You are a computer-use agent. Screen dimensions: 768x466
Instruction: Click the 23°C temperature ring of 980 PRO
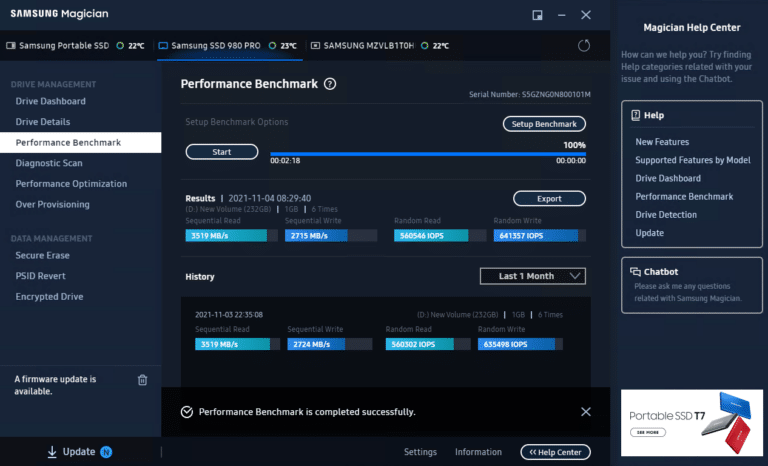(272, 46)
